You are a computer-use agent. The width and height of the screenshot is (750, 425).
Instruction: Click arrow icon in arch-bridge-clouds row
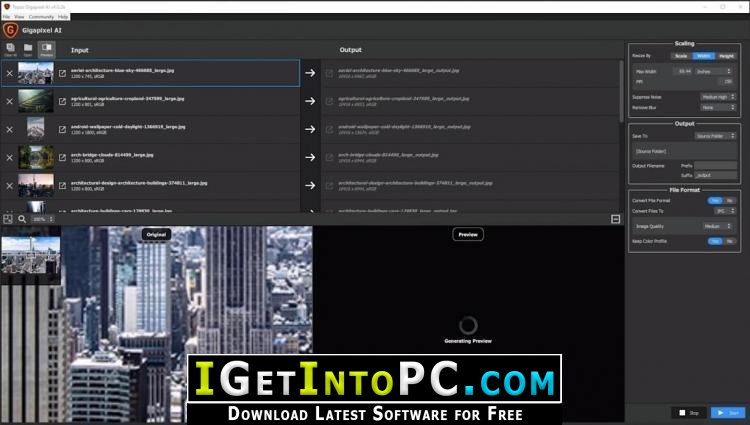tap(310, 157)
